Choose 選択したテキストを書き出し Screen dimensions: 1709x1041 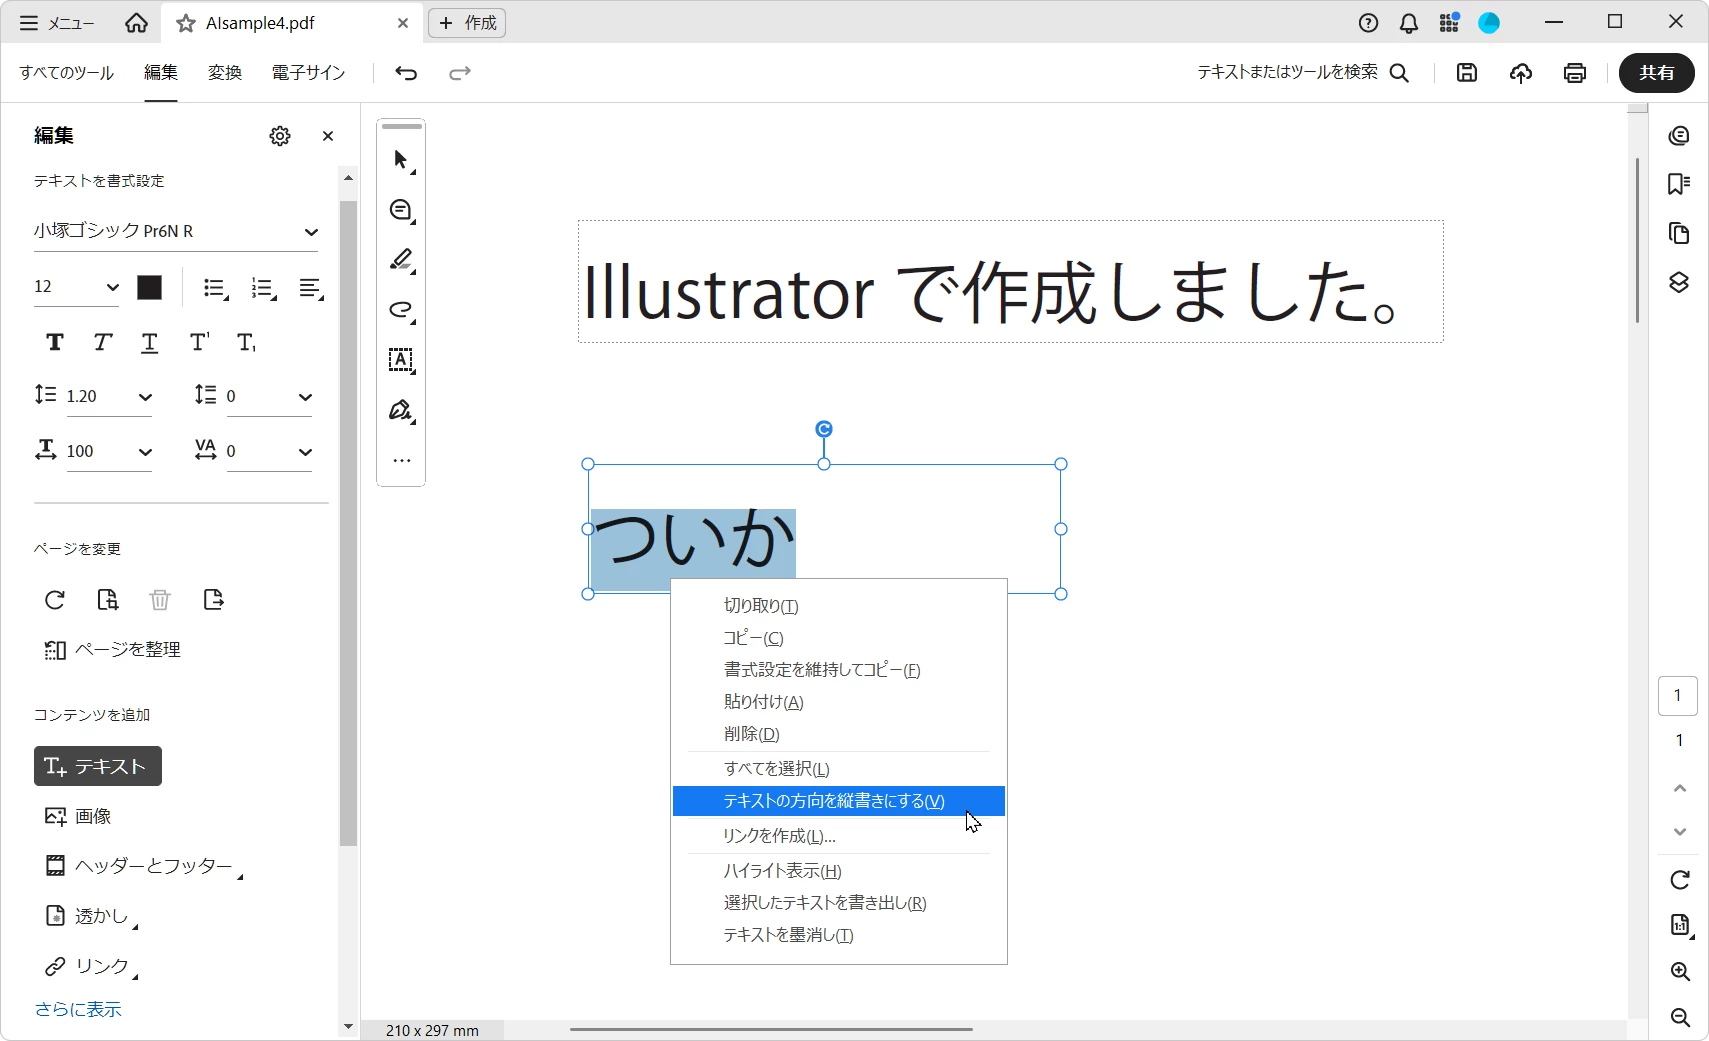[838, 903]
